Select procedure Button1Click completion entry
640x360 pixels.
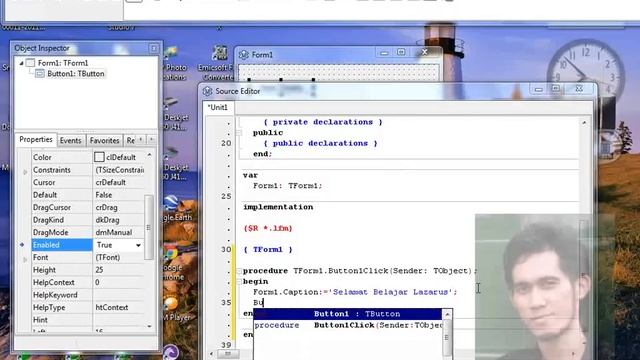347,325
